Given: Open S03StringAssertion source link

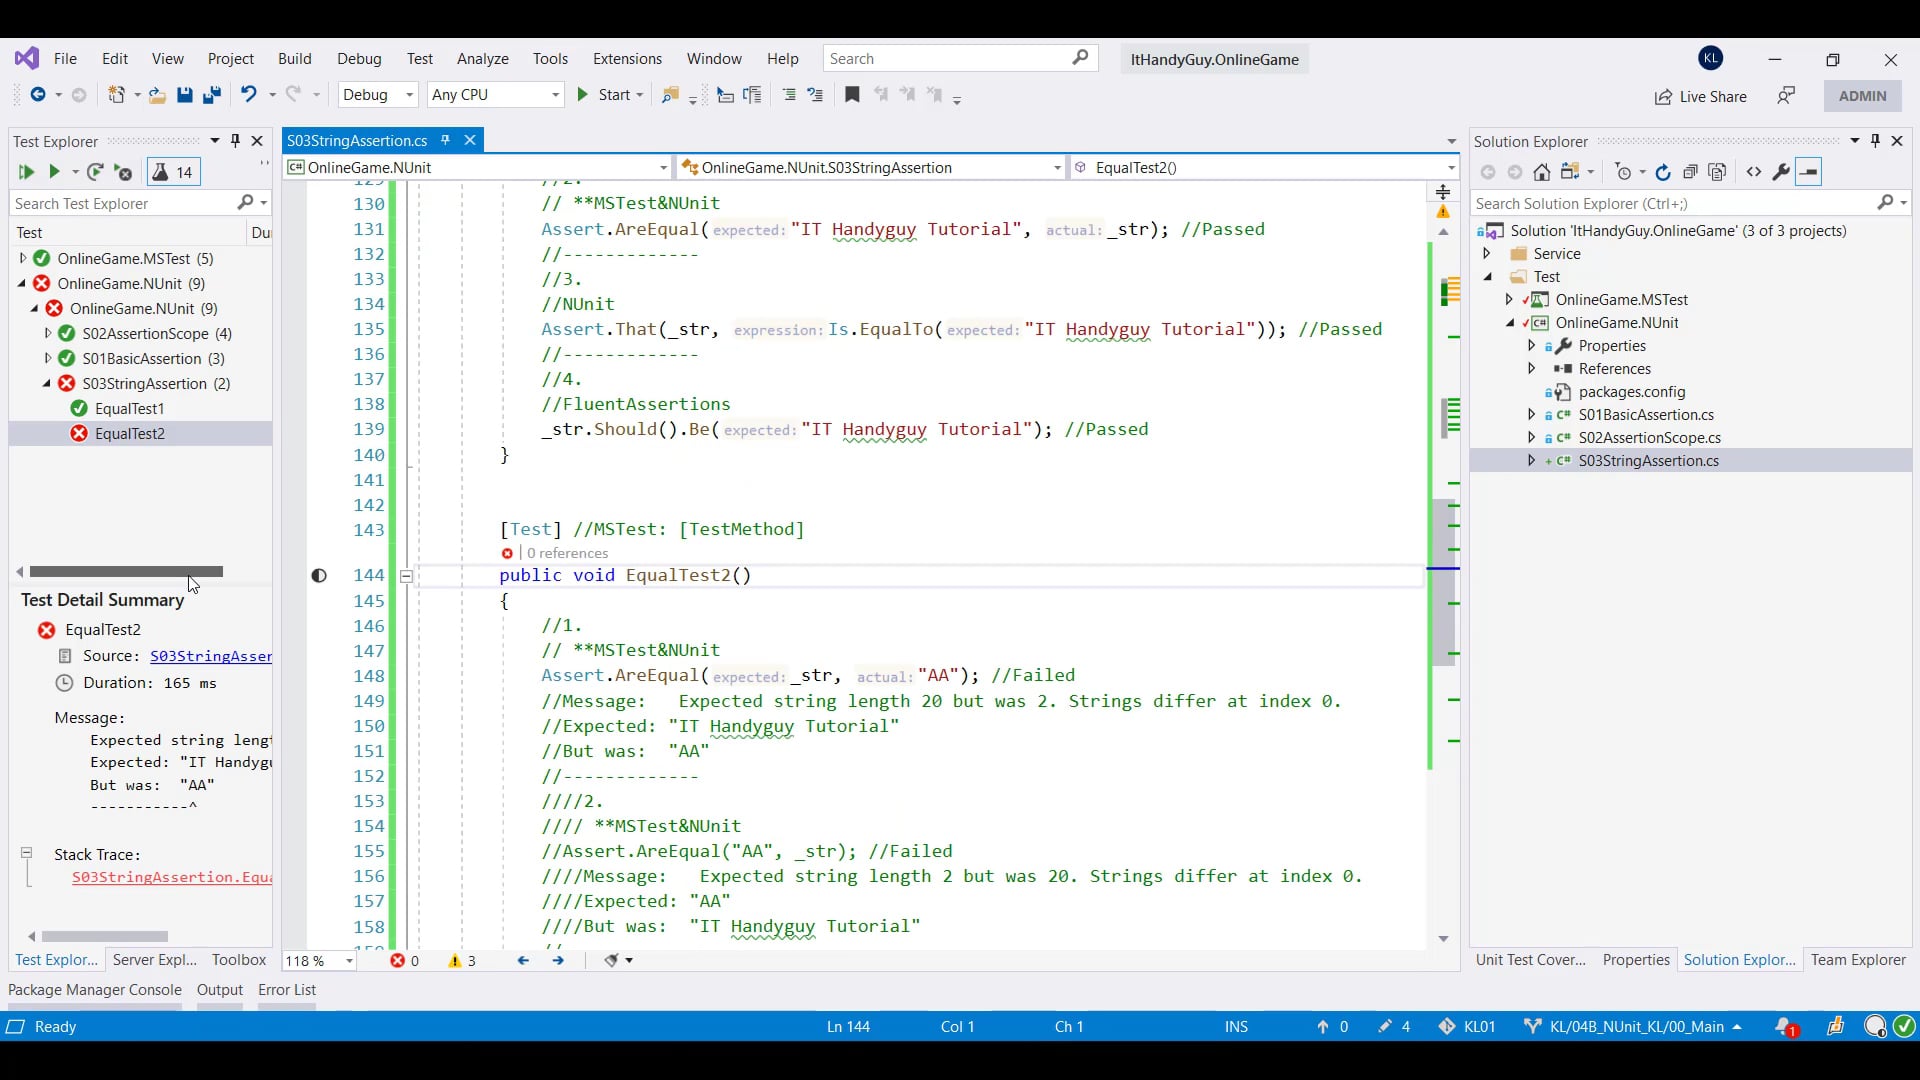Looking at the screenshot, I should [211, 656].
